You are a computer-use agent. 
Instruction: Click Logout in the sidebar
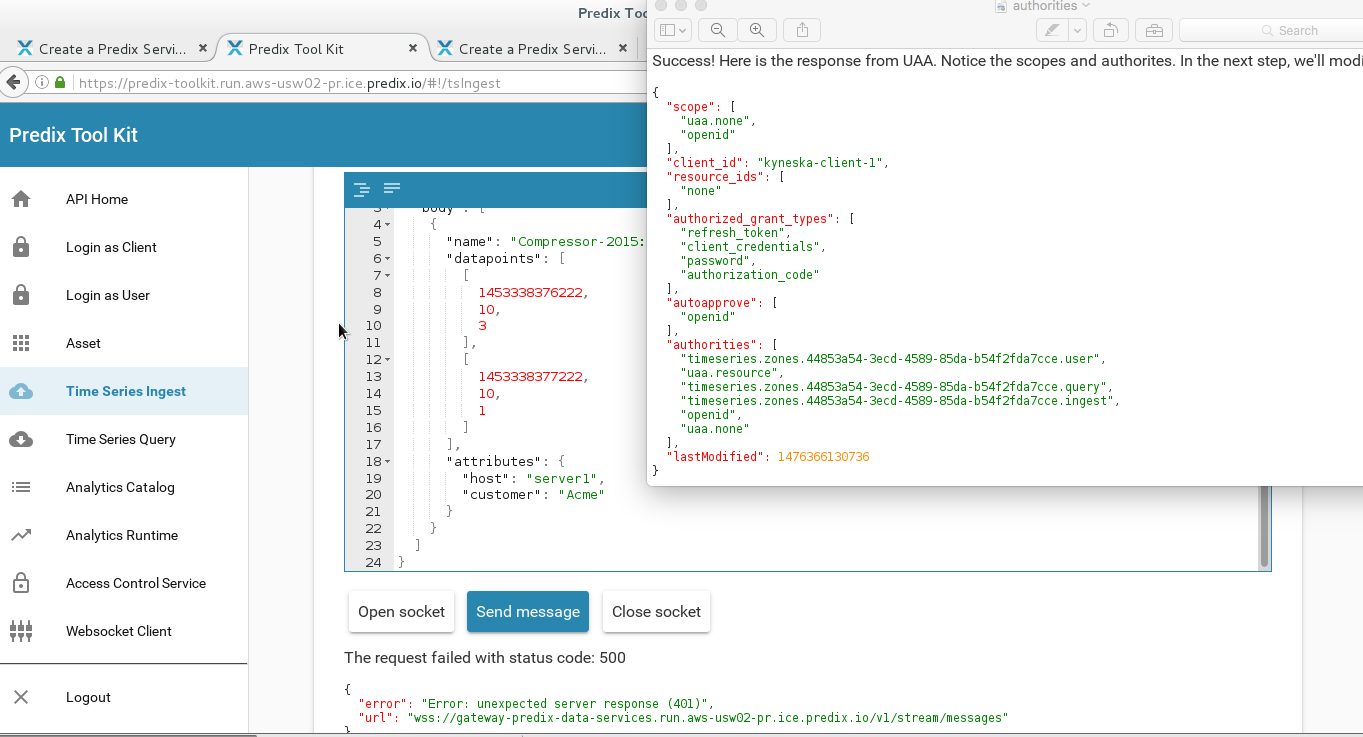[x=124, y=697]
